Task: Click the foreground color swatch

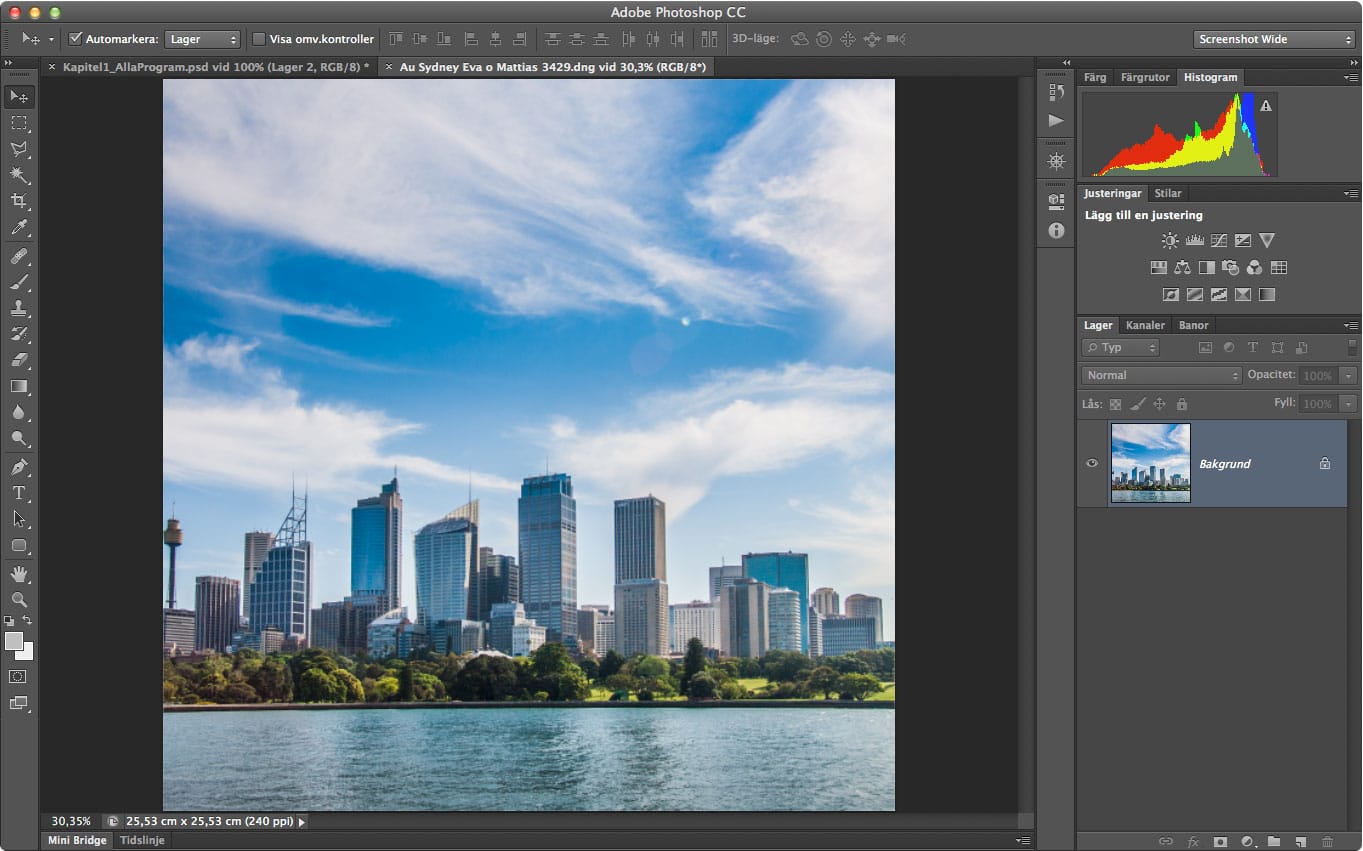Action: (14, 641)
